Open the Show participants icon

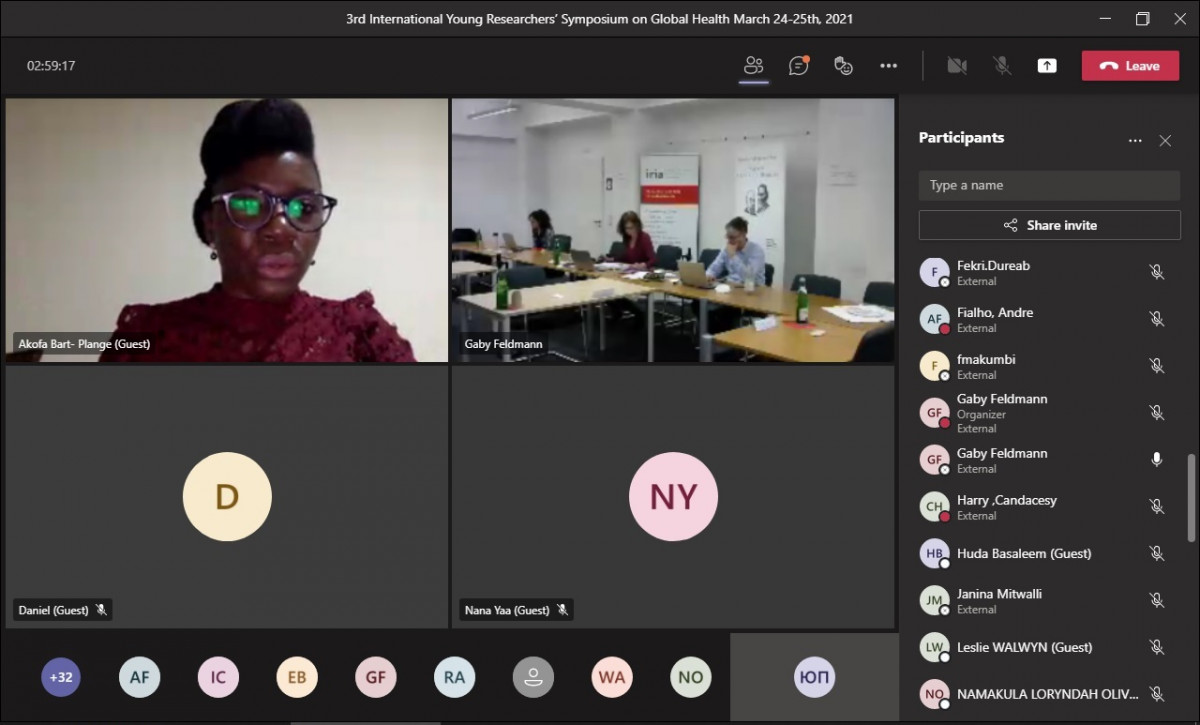(x=753, y=66)
